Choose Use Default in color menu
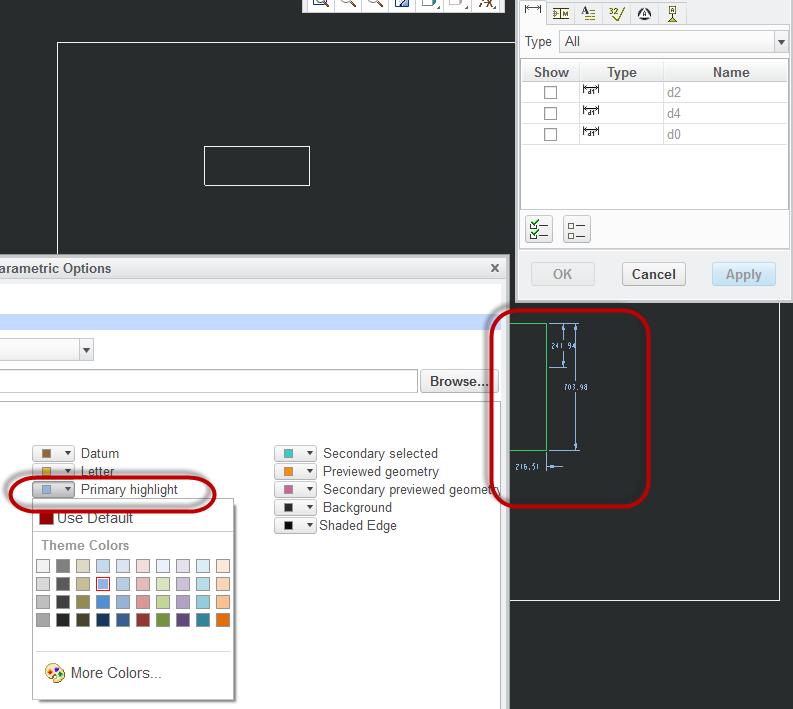793x709 pixels. pos(95,518)
